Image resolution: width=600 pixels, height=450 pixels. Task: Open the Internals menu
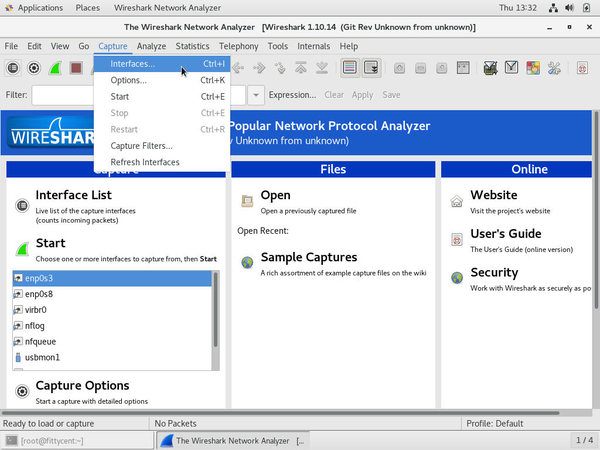coord(313,46)
